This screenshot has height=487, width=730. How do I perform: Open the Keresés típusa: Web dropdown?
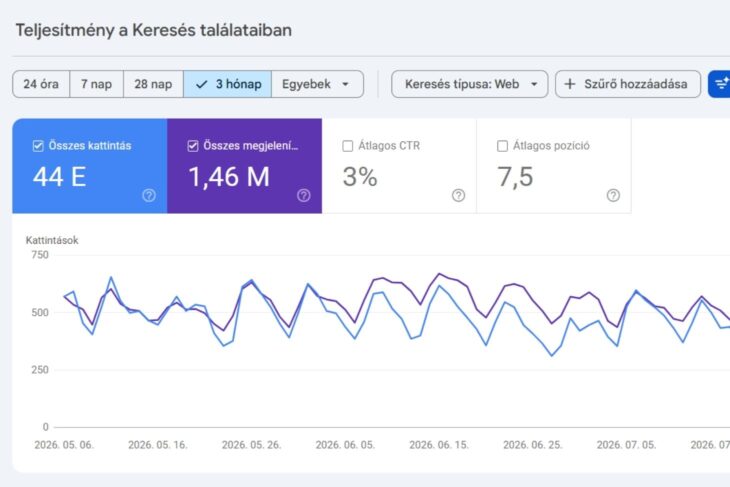pyautogui.click(x=470, y=84)
